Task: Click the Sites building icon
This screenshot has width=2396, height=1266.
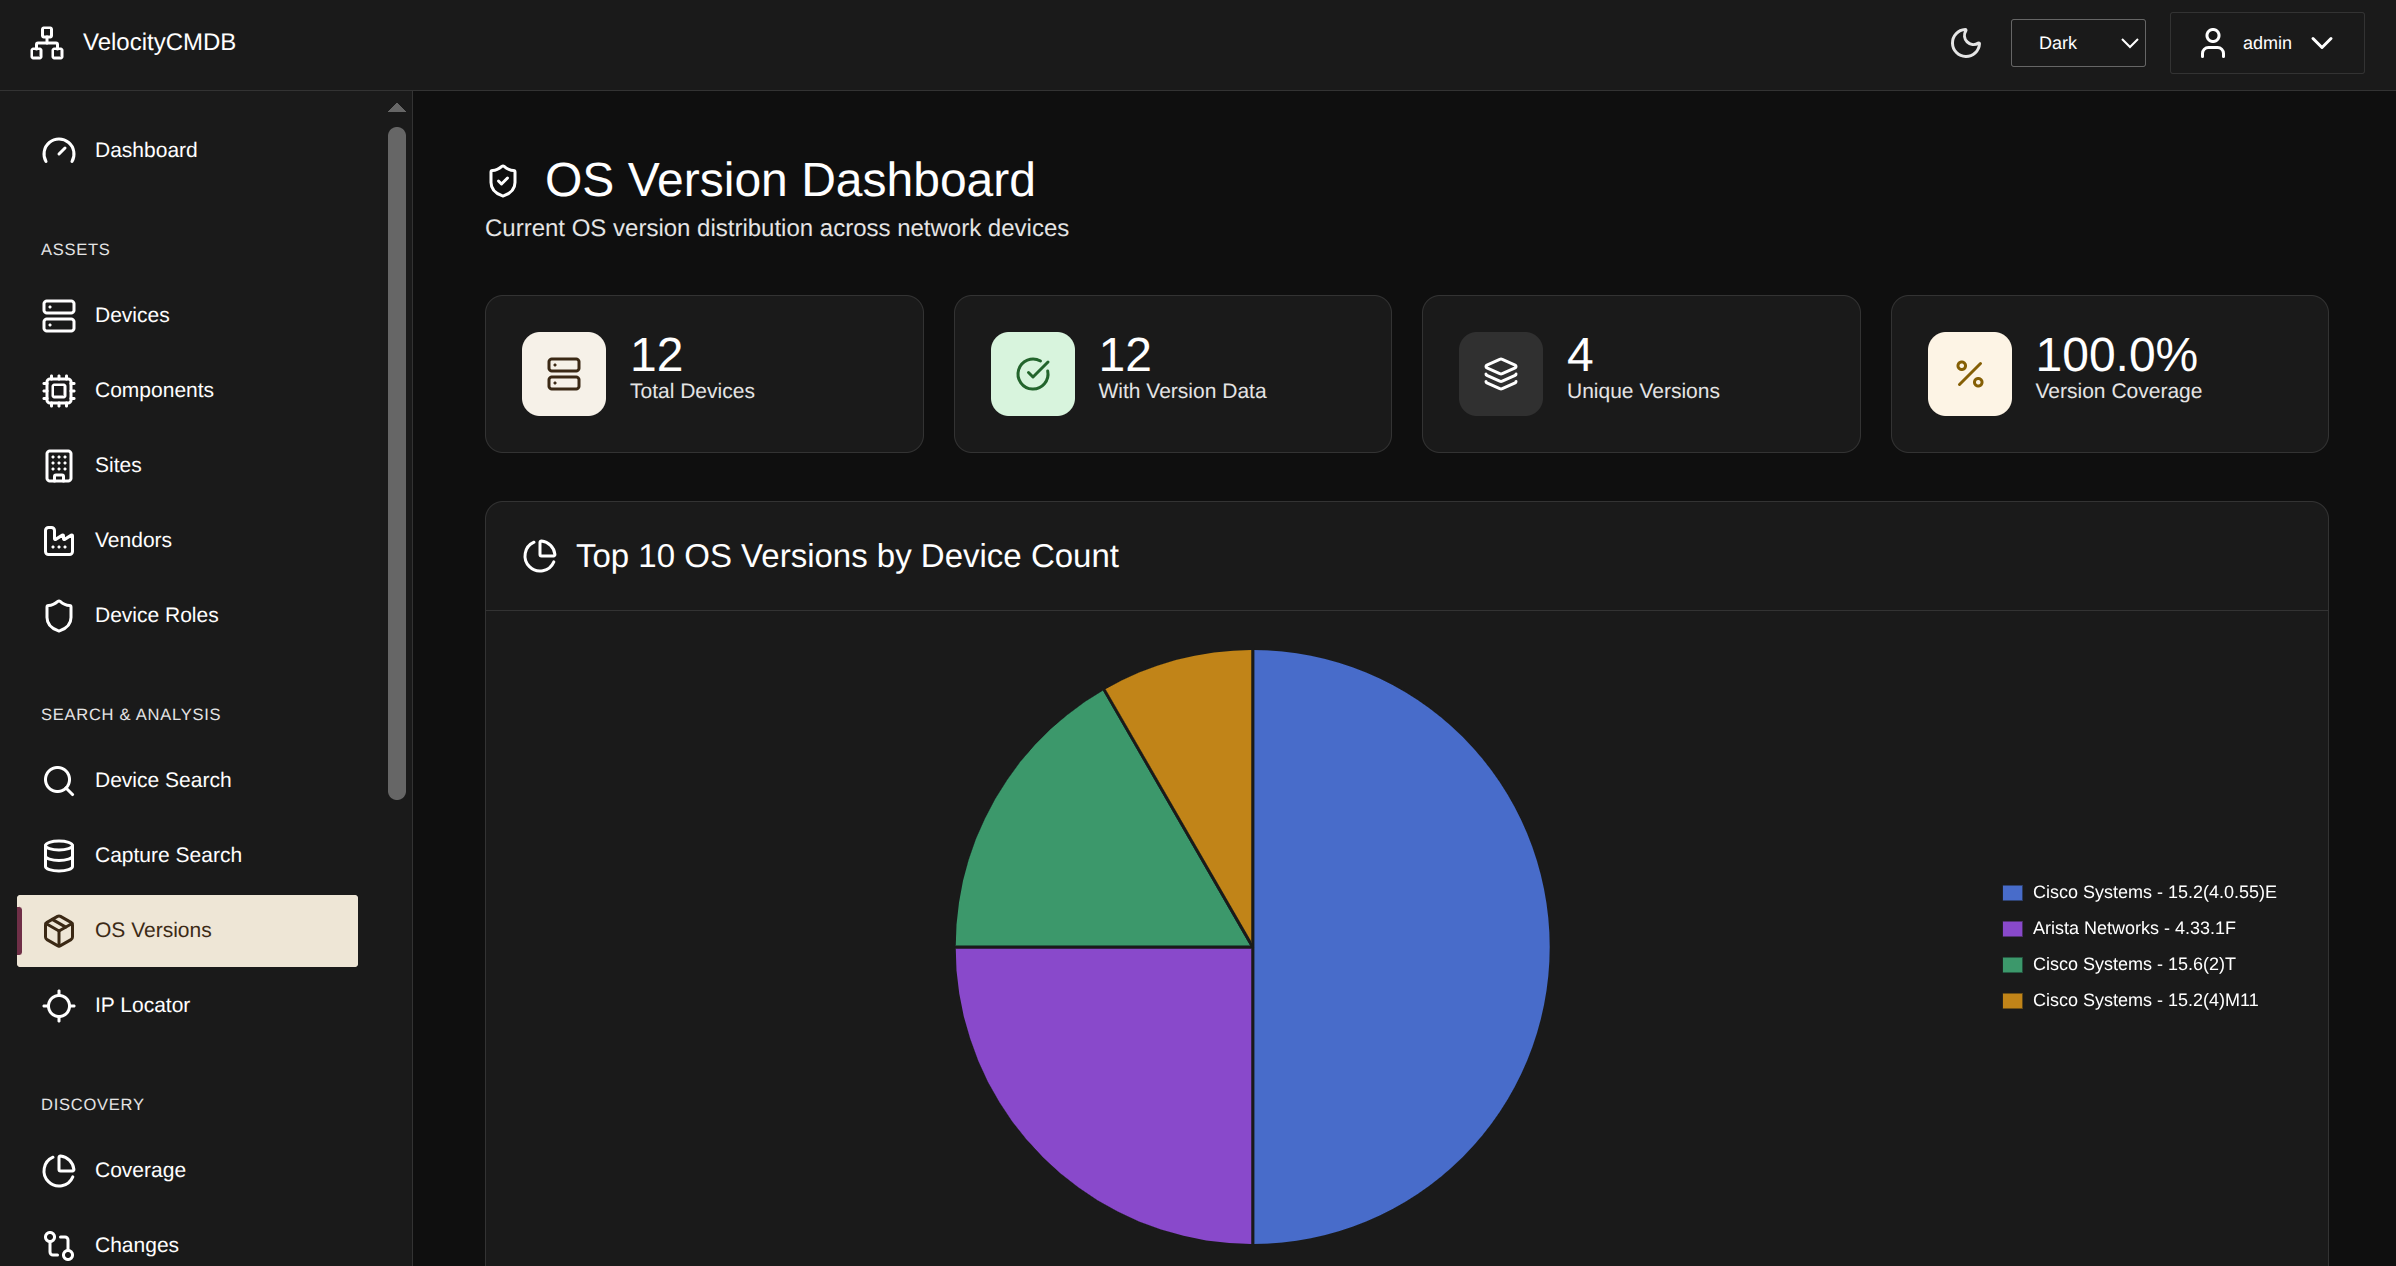Action: pos(59,465)
